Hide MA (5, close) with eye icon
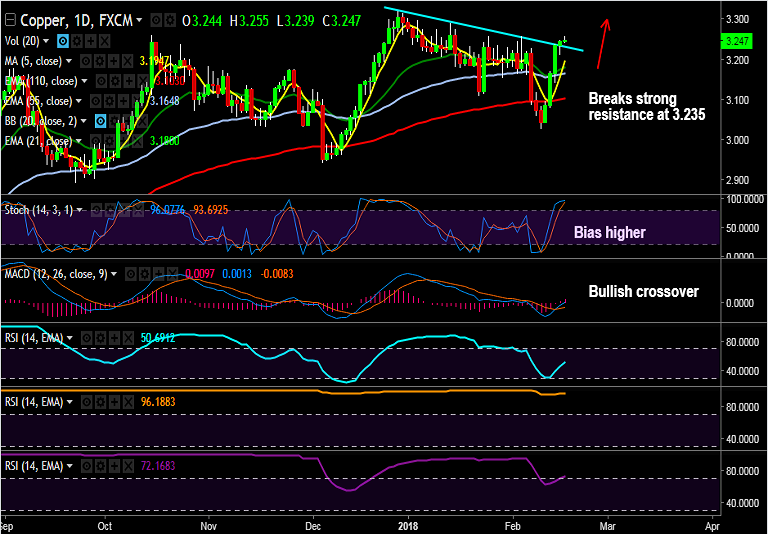This screenshot has height=535, width=768. pos(86,61)
